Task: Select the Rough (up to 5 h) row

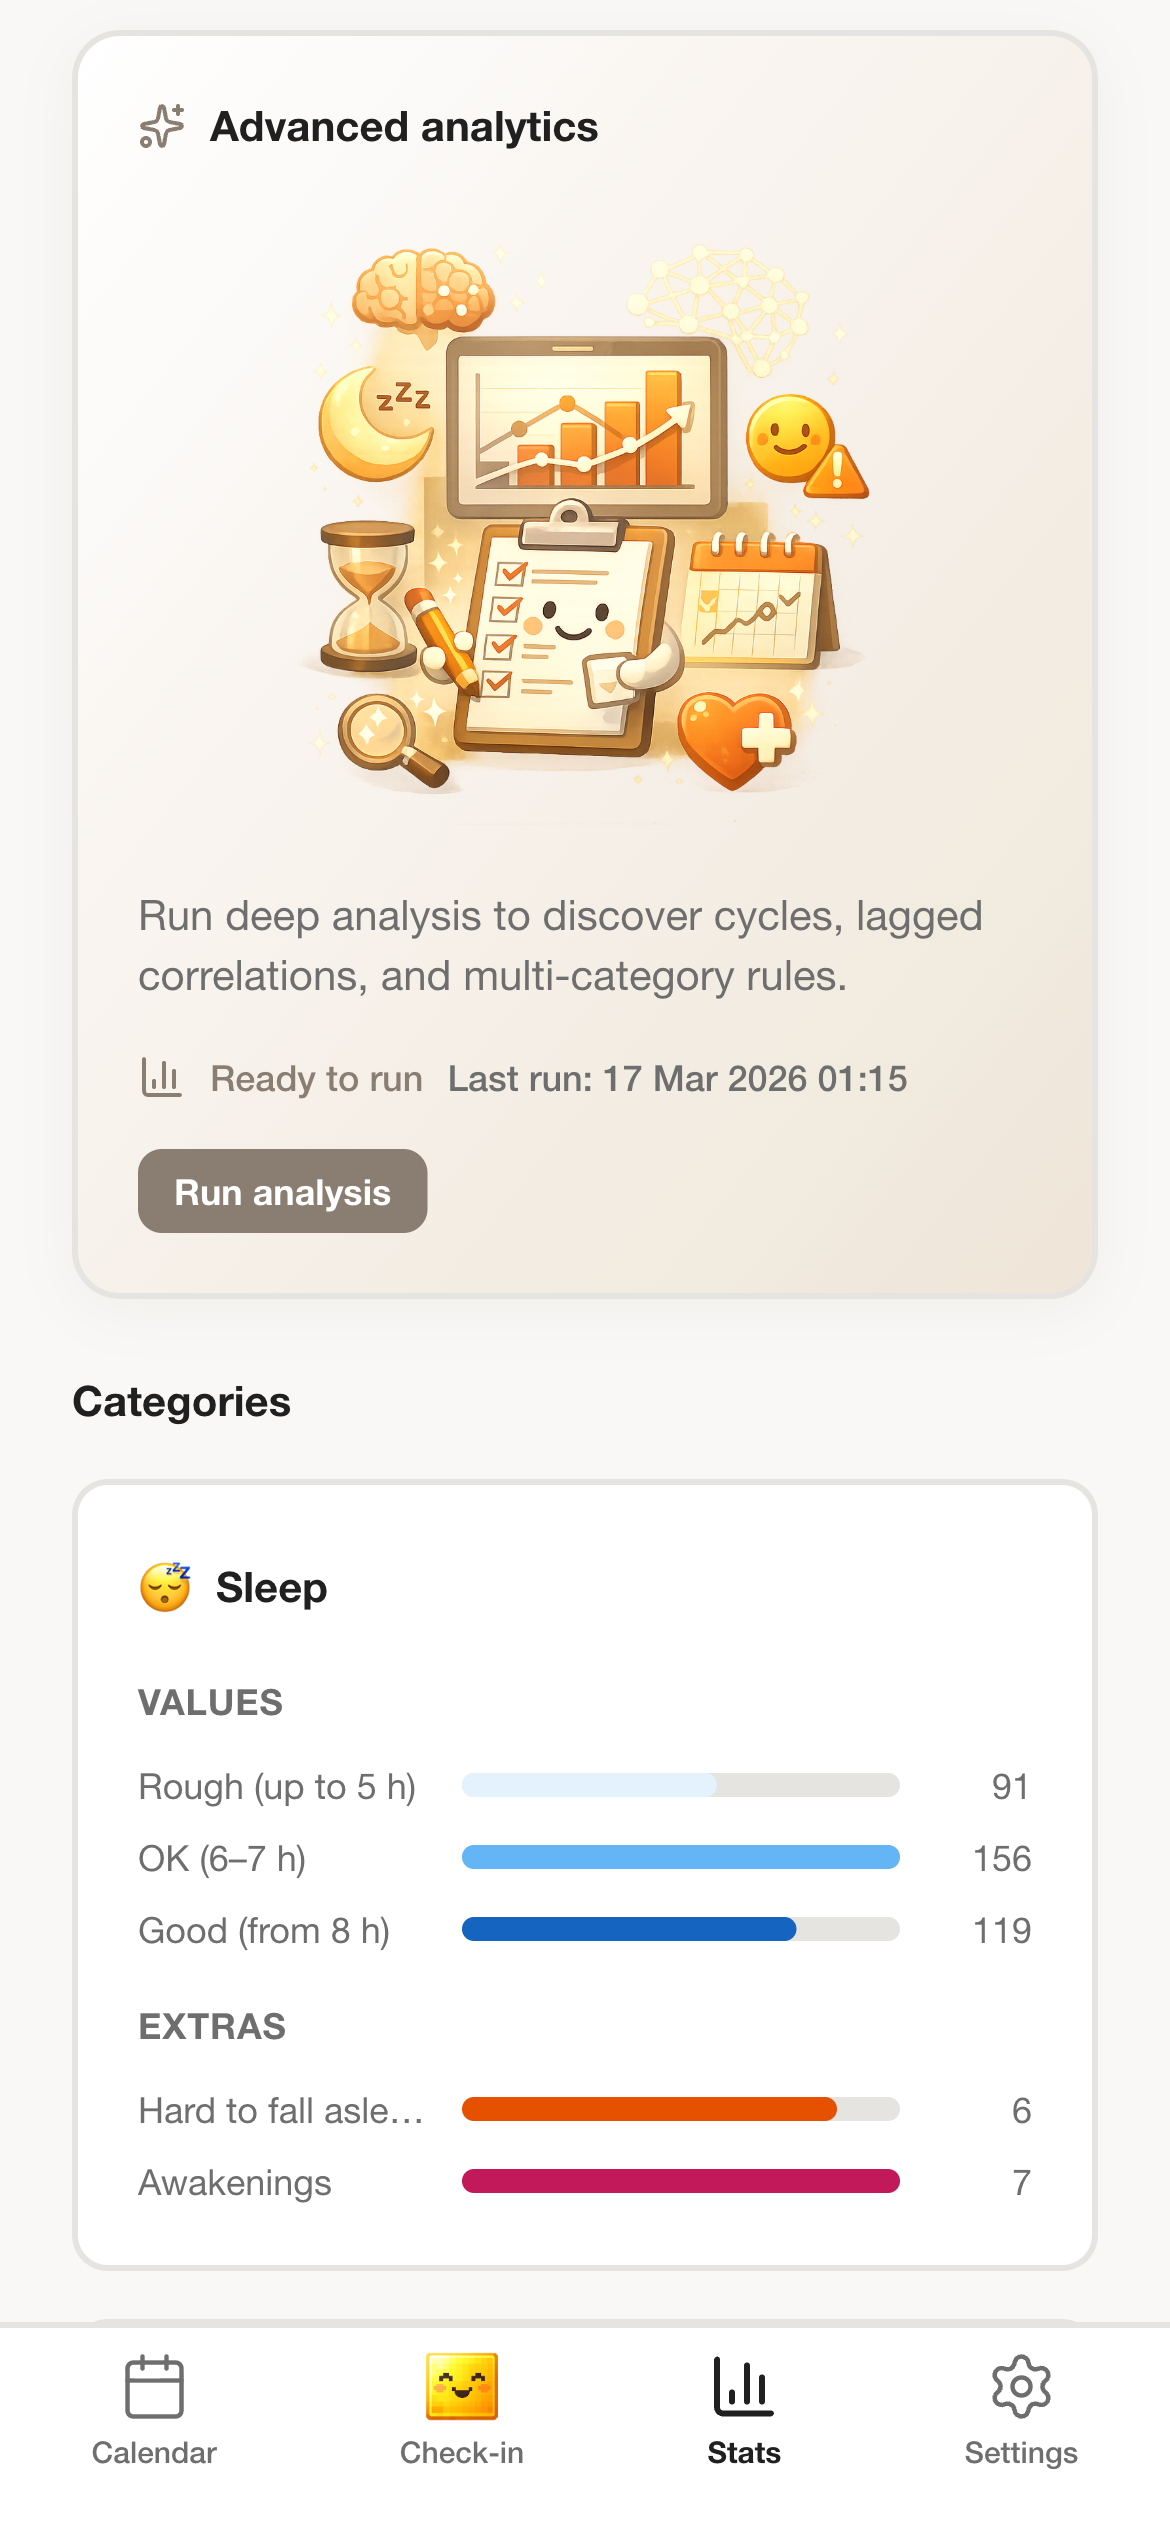Action: pyautogui.click(x=278, y=1787)
